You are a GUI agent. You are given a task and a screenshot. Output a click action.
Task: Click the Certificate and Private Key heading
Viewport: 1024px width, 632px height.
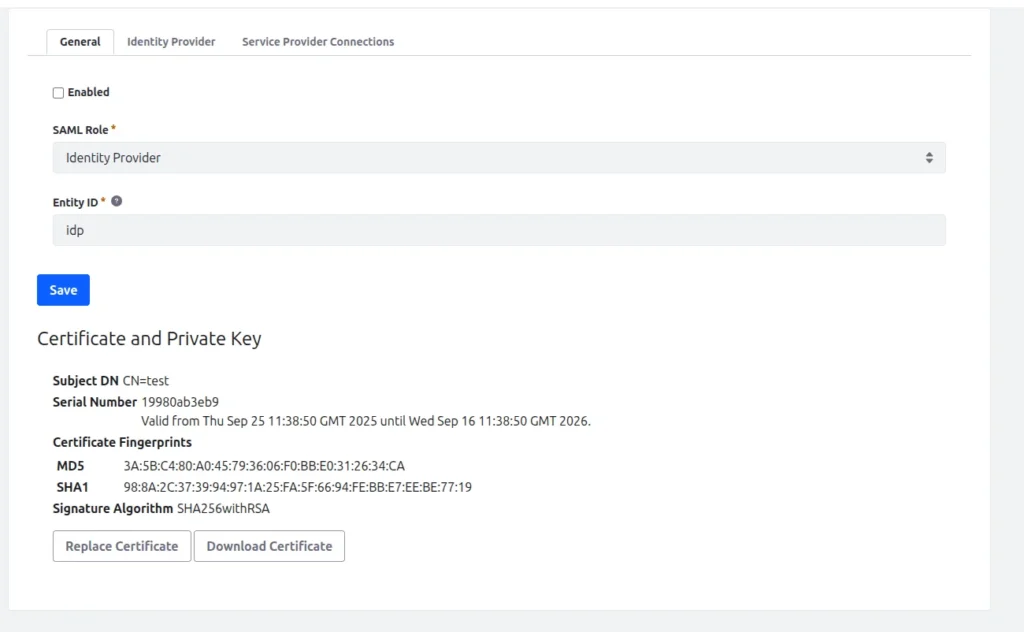[149, 339]
